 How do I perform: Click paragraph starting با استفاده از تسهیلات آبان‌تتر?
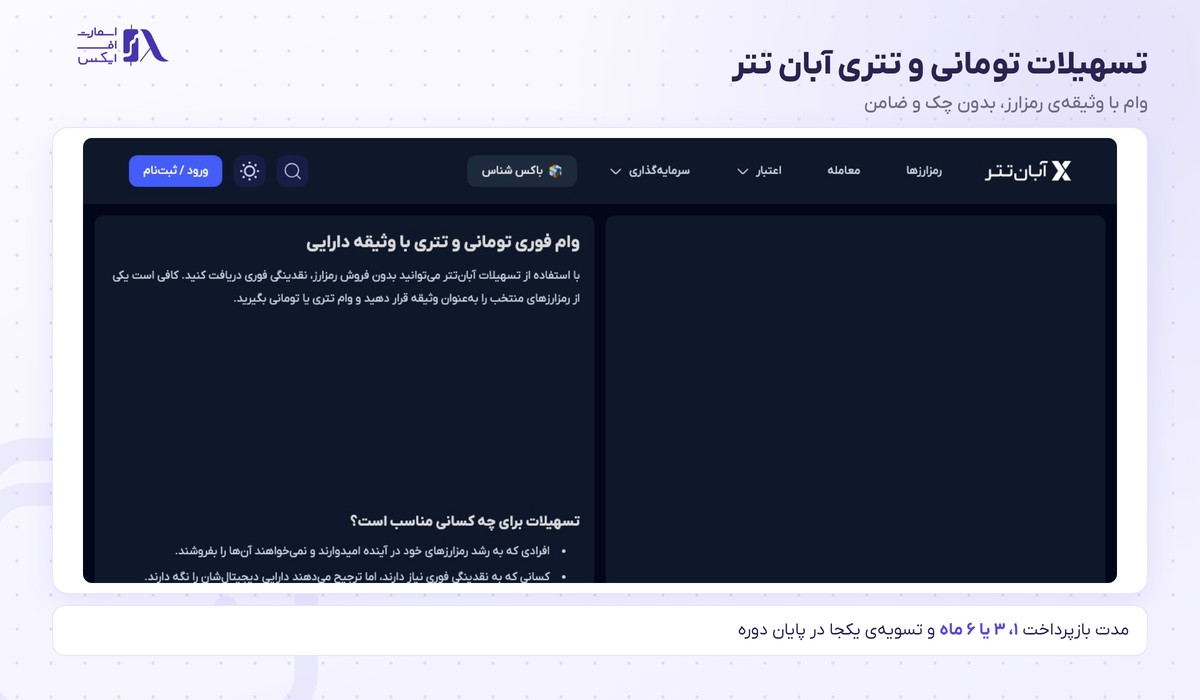coord(346,287)
